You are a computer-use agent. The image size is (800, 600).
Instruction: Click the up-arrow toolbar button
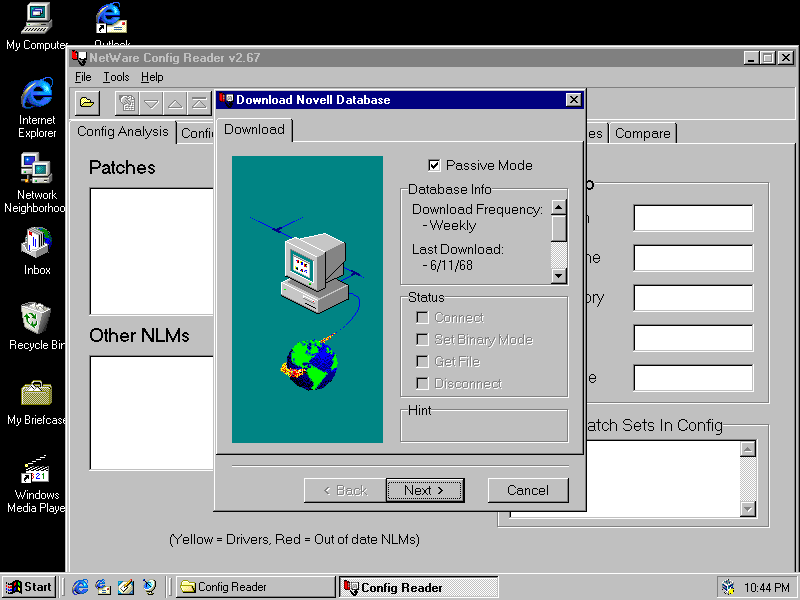coord(175,103)
